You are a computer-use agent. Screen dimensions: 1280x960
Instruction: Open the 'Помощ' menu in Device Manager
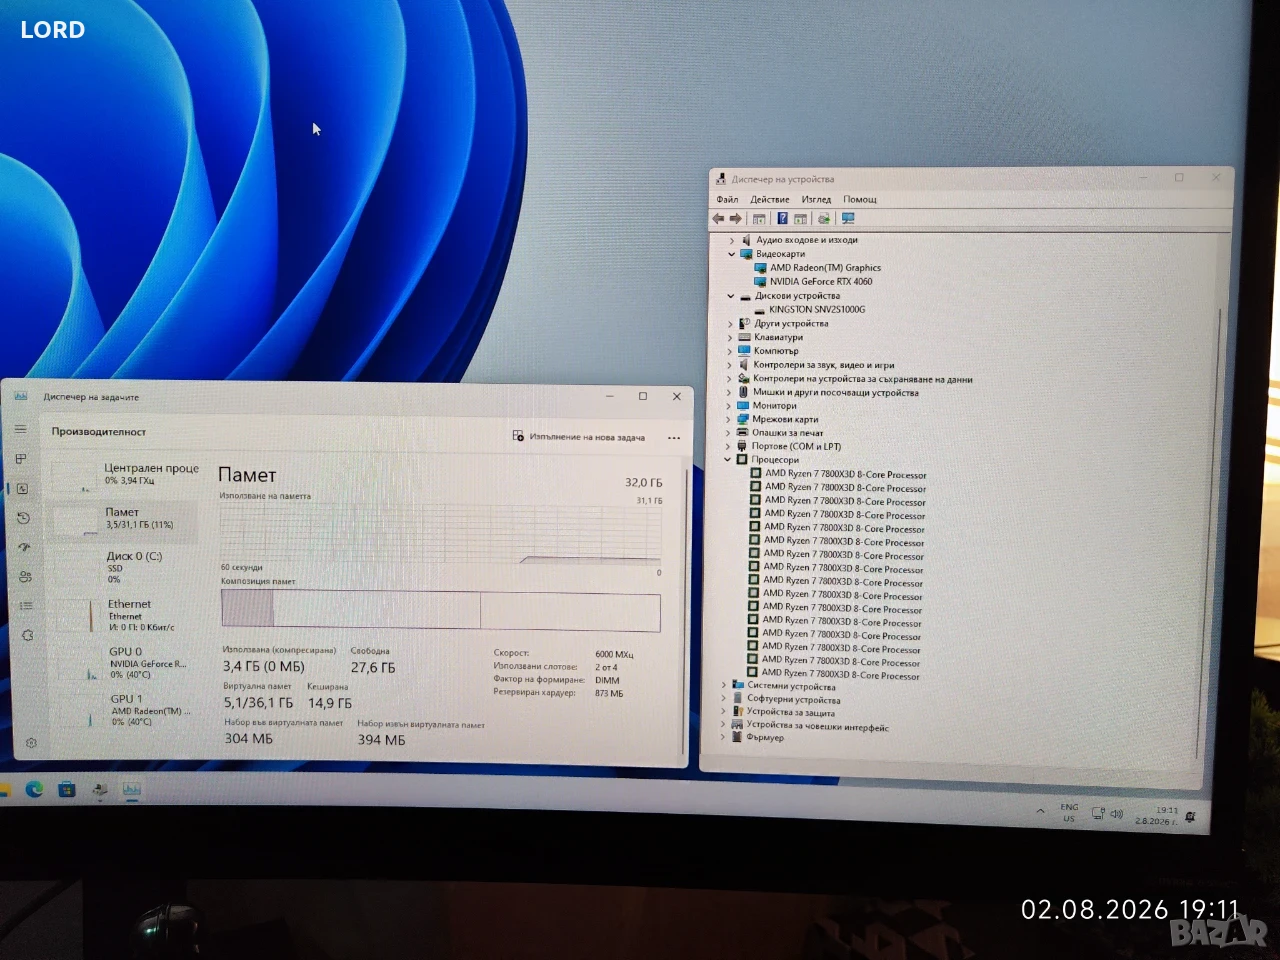coord(860,200)
